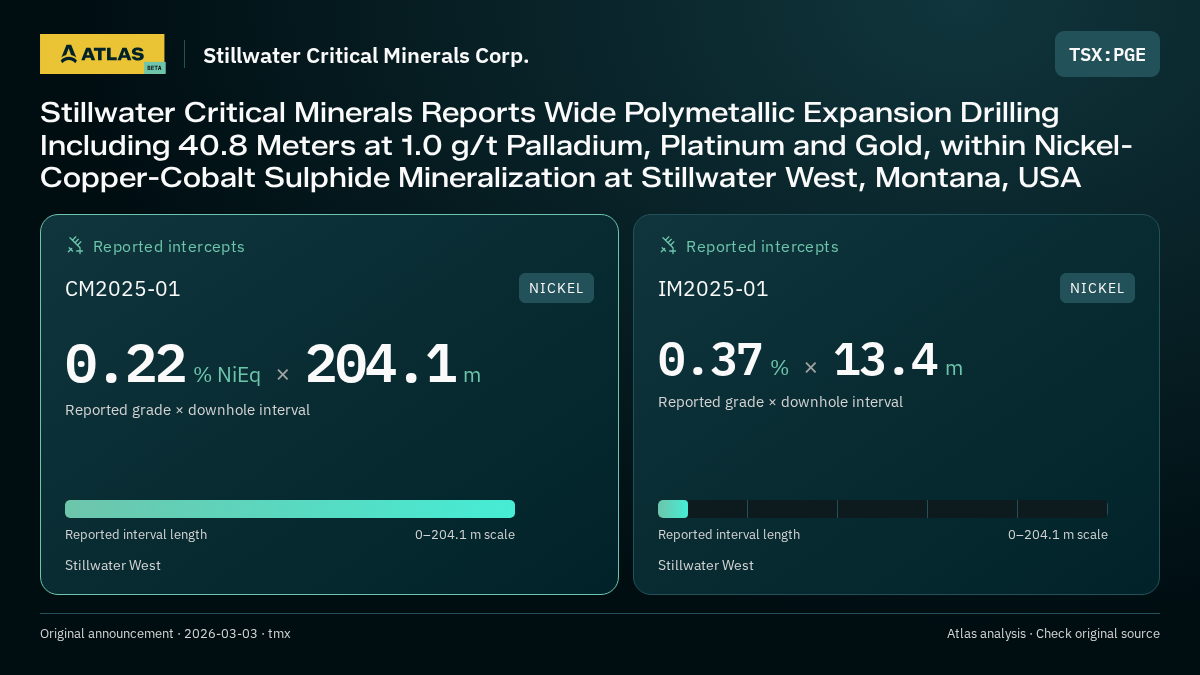
Task: Click 'Reported intercepts' label in IM2025-01 card
Action: 762,246
